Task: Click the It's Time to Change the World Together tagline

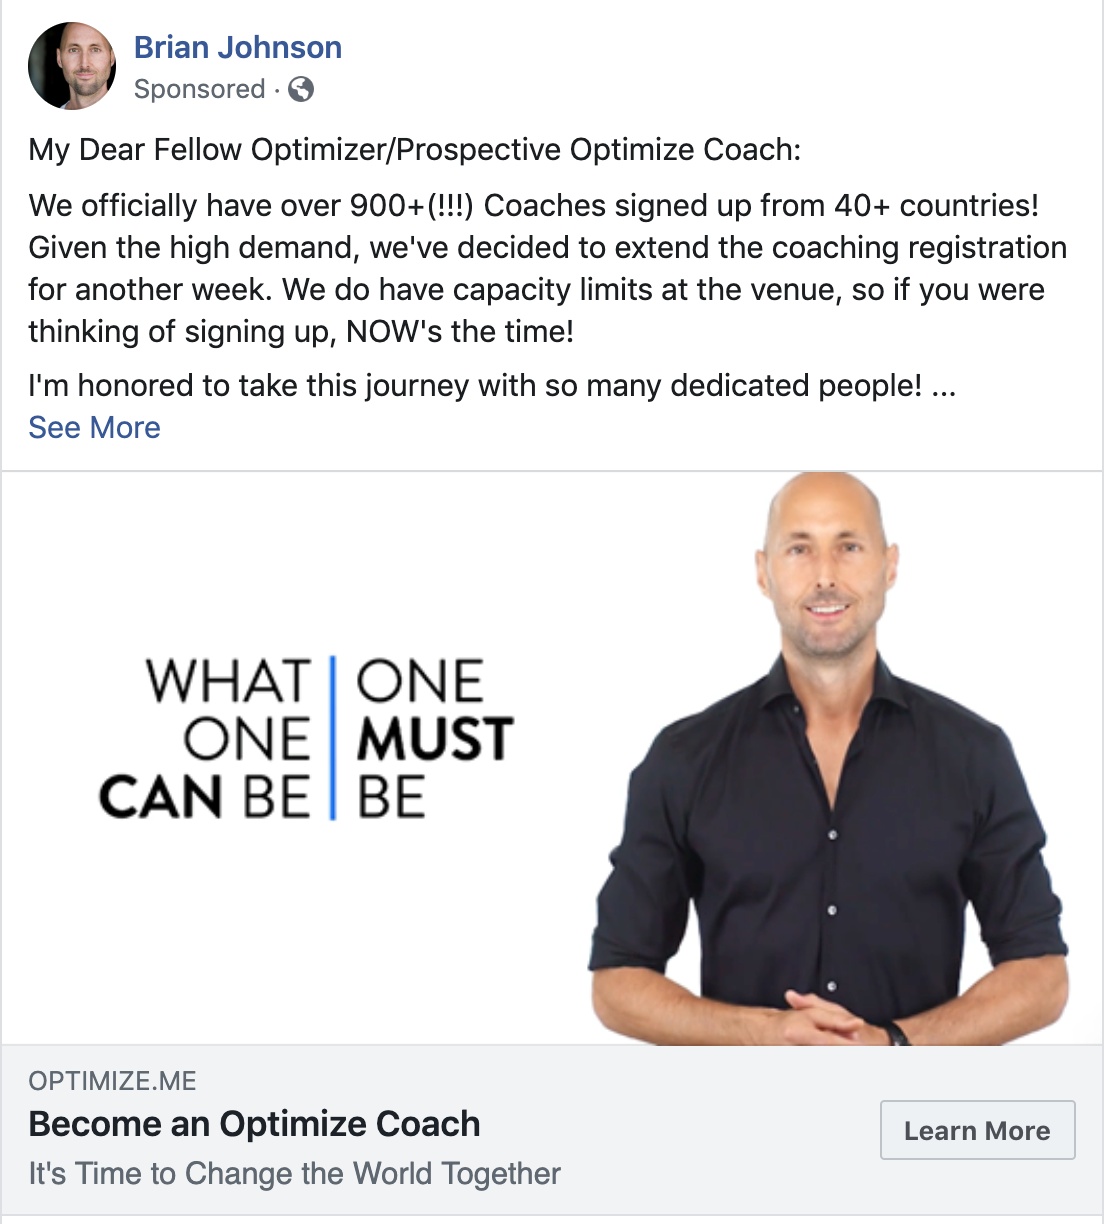Action: click(294, 1173)
